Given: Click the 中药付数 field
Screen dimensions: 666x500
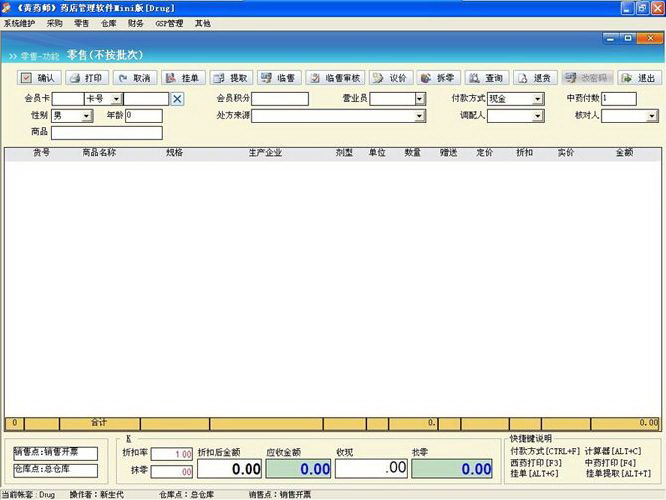Looking at the screenshot, I should (x=619, y=99).
